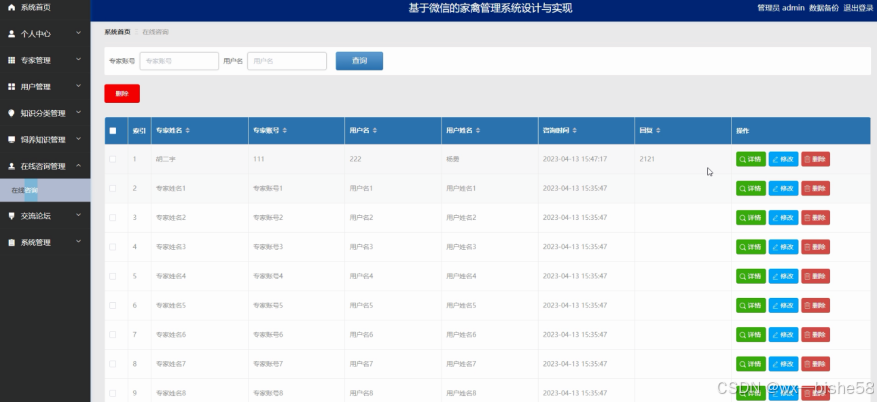
Task: Sort table by 用户姓名 column arrows
Action: (x=478, y=130)
